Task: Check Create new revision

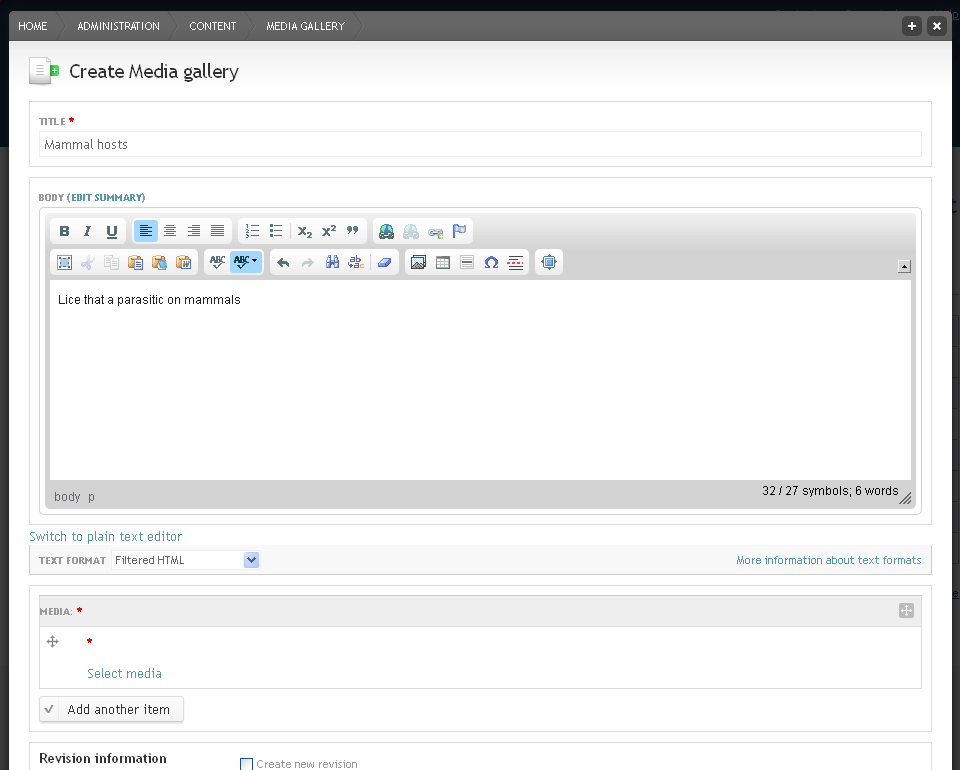Action: (246, 764)
